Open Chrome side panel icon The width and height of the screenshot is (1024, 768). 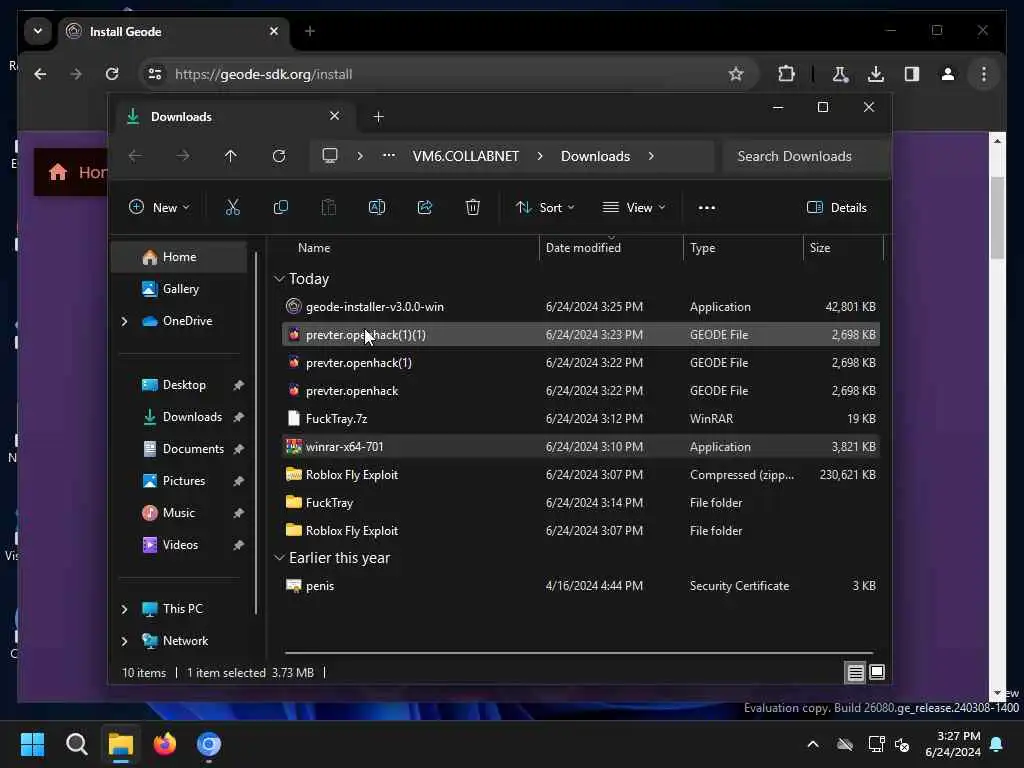pyautogui.click(x=912, y=74)
